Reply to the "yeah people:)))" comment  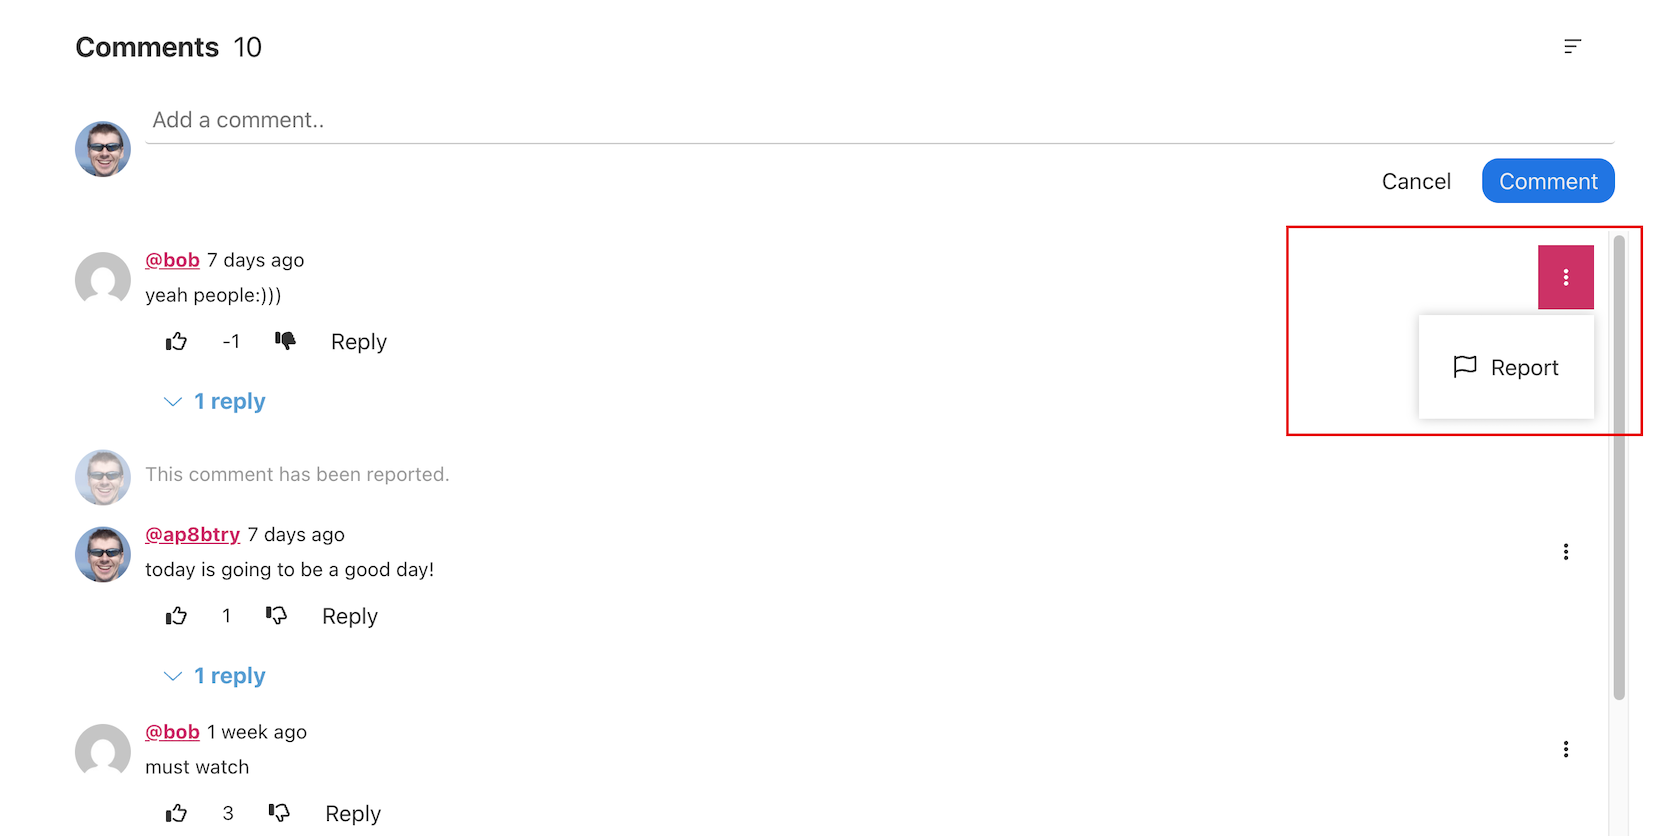pos(358,342)
